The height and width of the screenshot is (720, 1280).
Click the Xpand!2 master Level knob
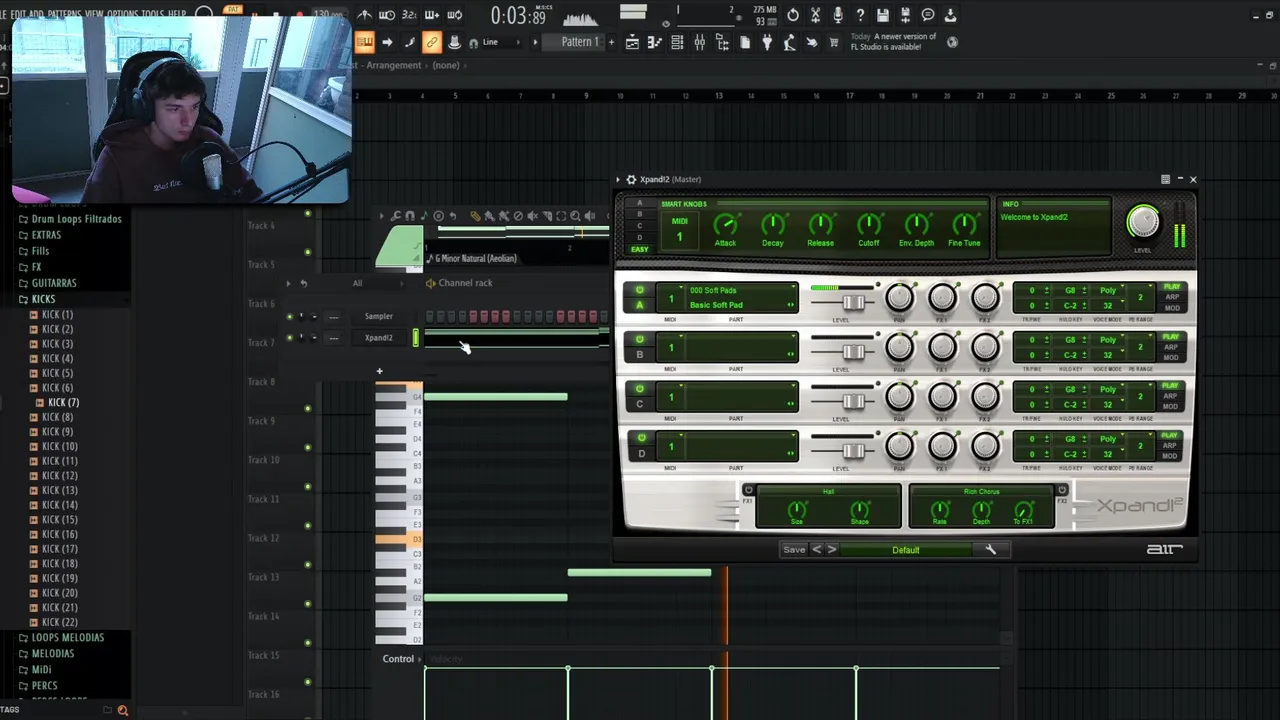pyautogui.click(x=1143, y=222)
